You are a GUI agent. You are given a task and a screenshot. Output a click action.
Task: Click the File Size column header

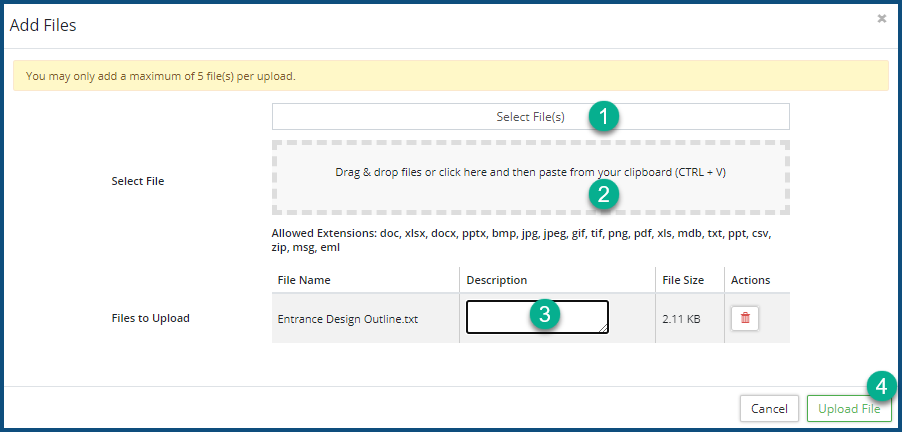pyautogui.click(x=685, y=280)
